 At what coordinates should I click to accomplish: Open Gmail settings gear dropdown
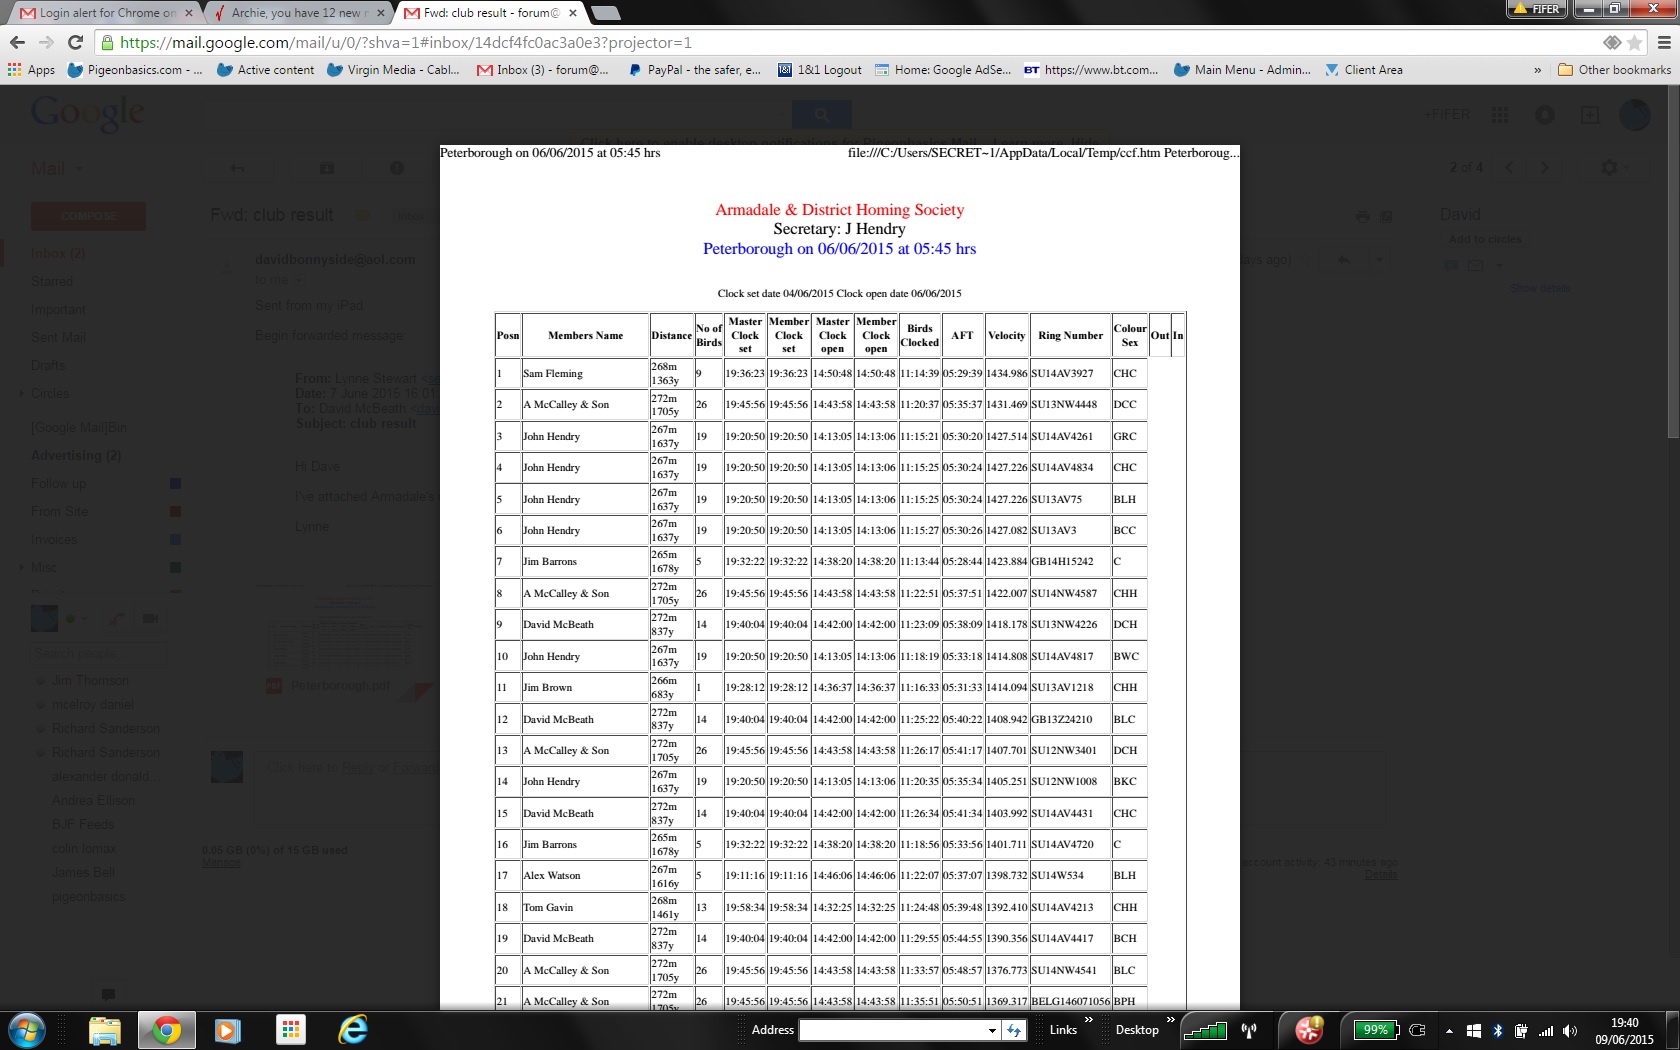(x=1615, y=168)
